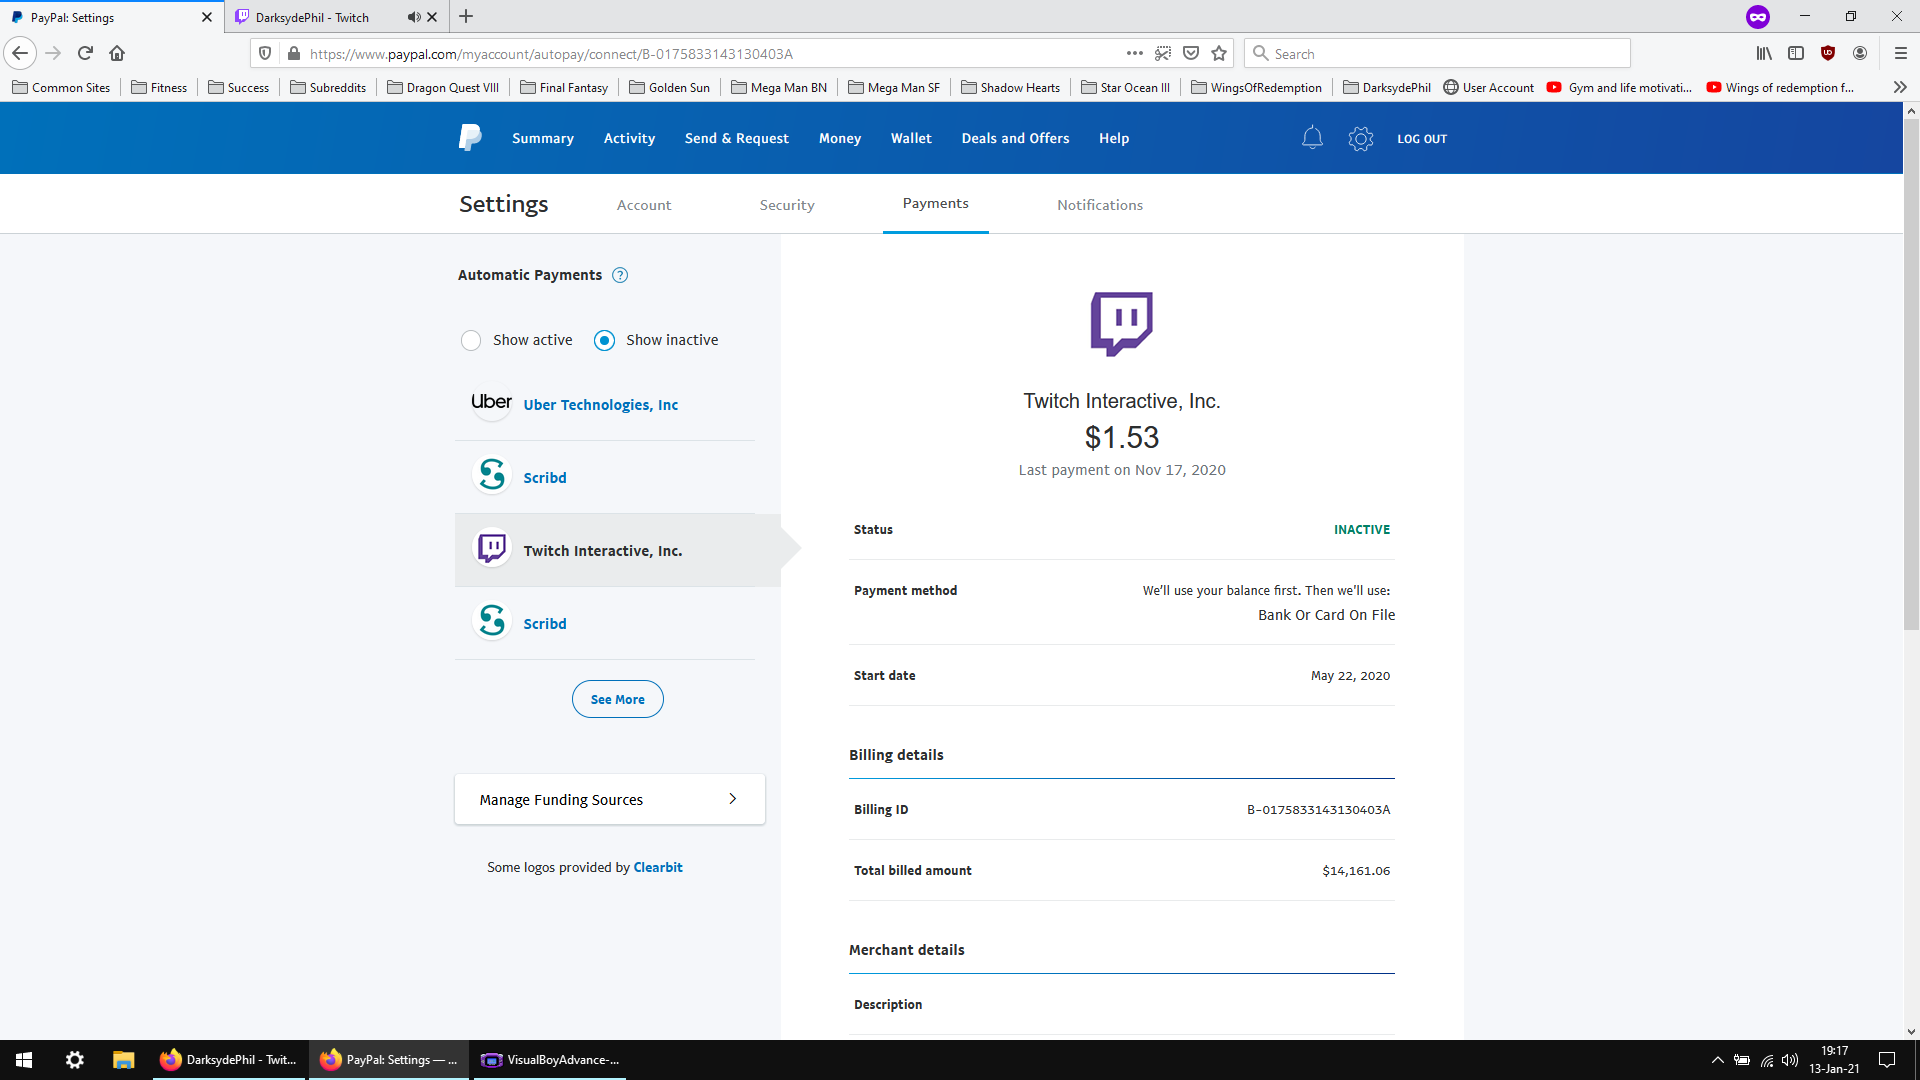The height and width of the screenshot is (1080, 1920).
Task: Open the Summary menu item
Action: 543,138
